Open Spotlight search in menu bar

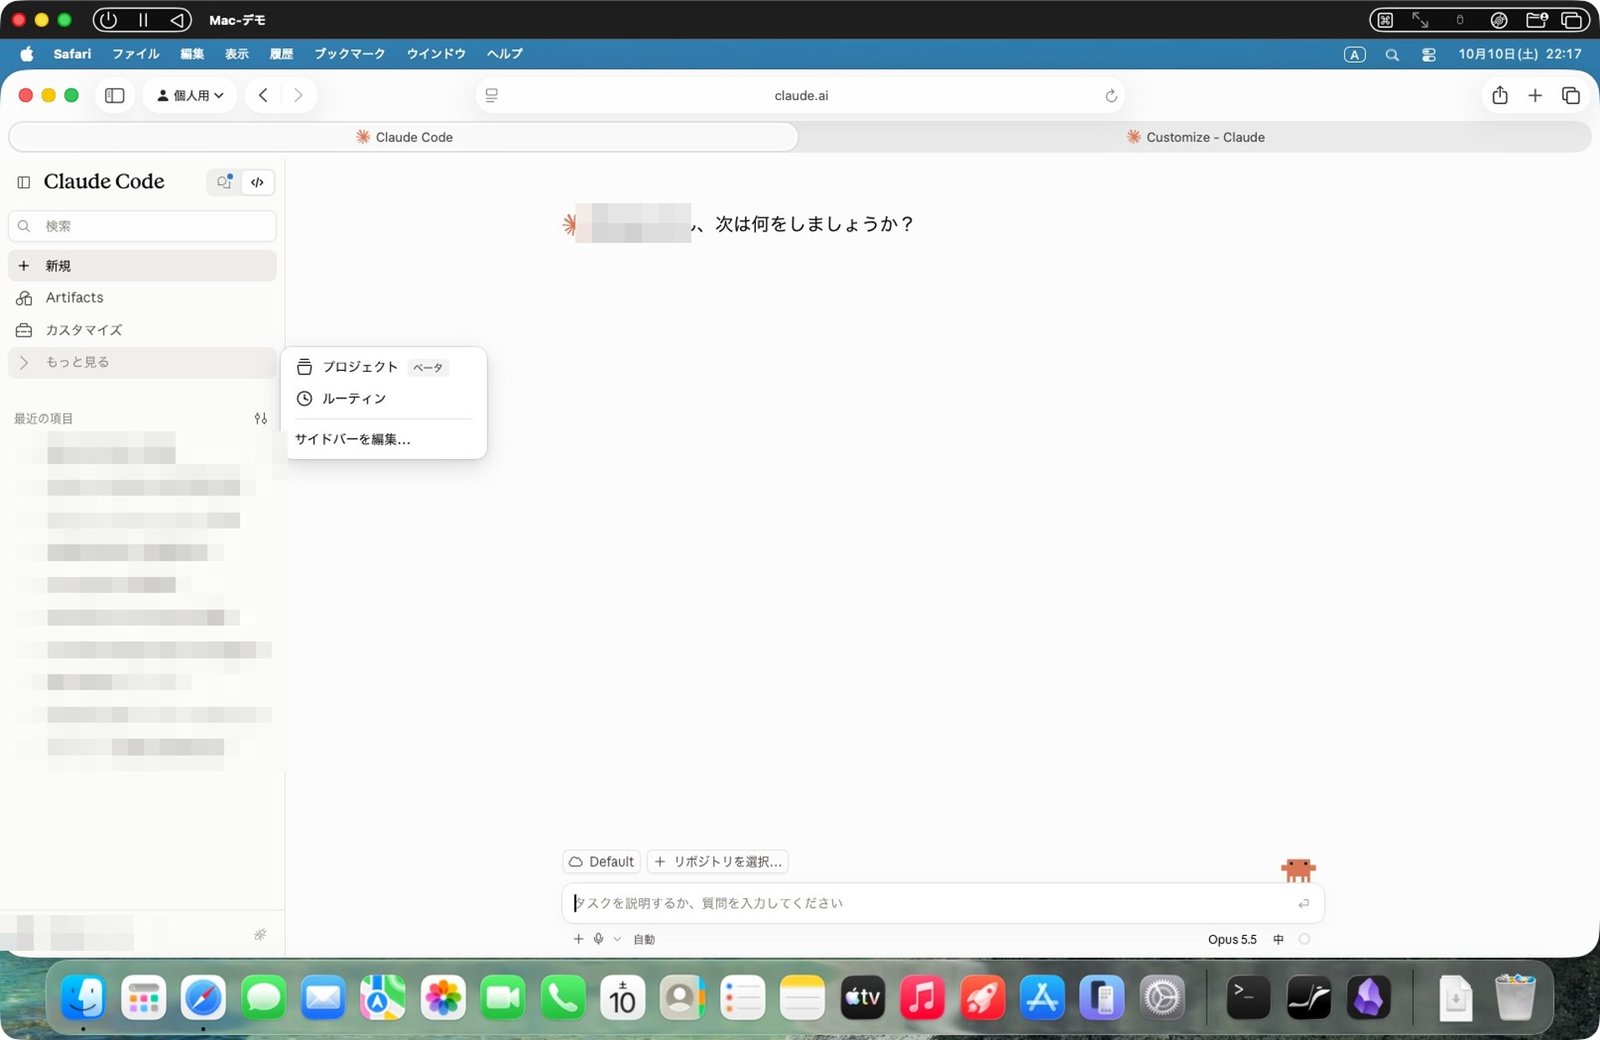(1392, 55)
